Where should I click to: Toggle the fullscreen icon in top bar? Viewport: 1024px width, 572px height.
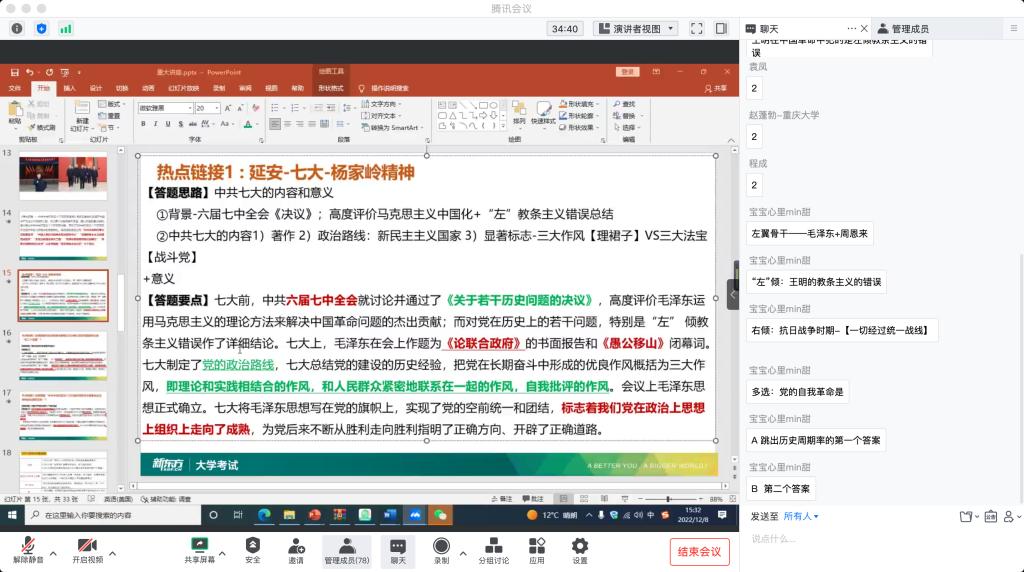point(694,29)
